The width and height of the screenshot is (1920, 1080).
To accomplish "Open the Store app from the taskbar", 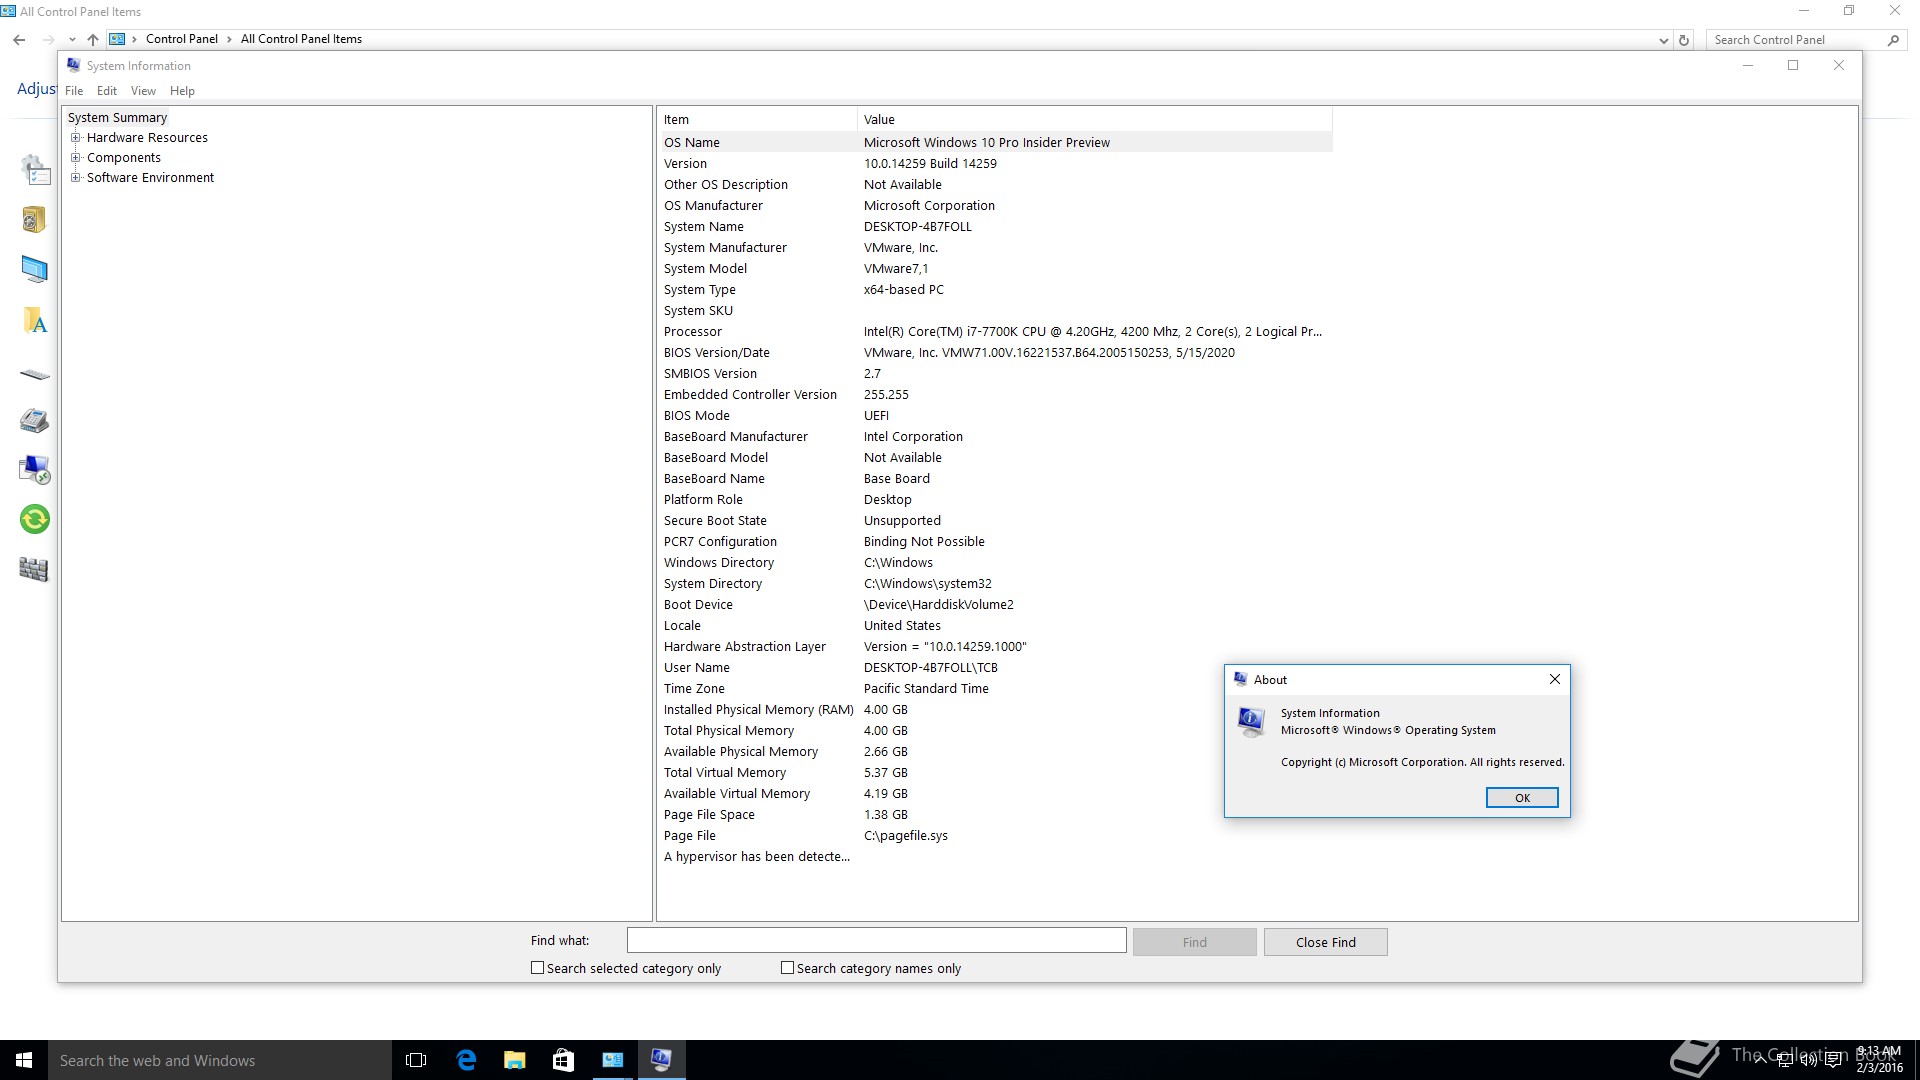I will pyautogui.click(x=563, y=1060).
